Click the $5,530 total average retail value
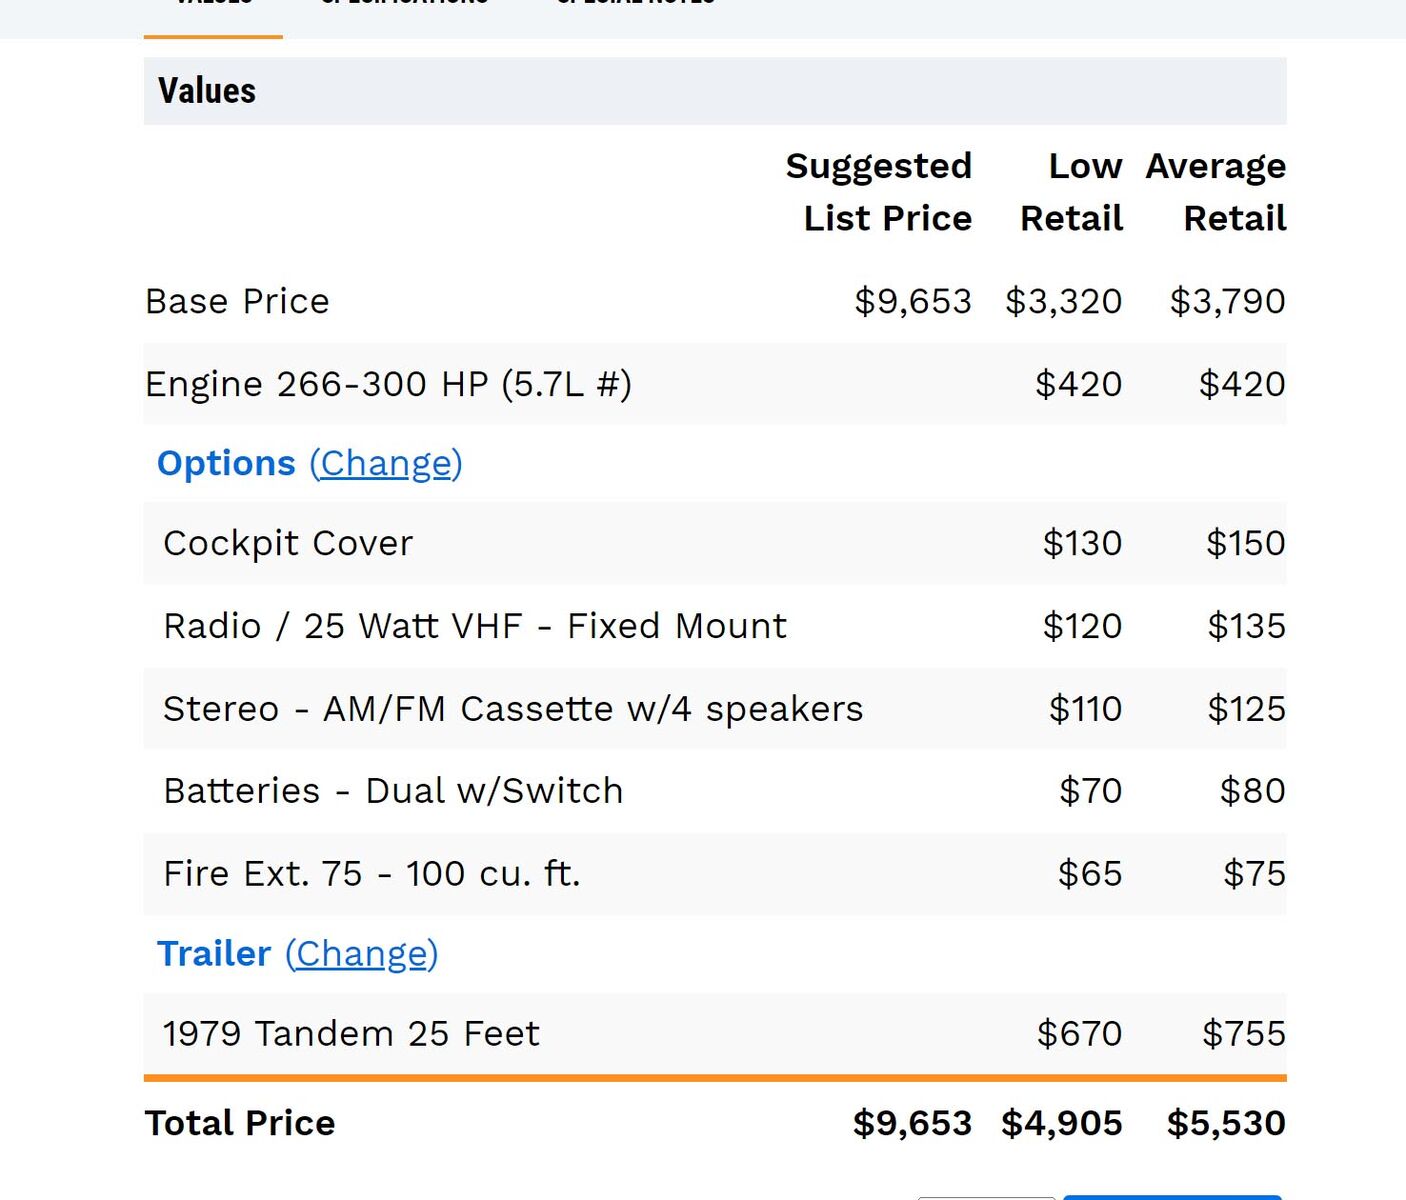Viewport: 1406px width, 1200px height. pos(1226,1123)
